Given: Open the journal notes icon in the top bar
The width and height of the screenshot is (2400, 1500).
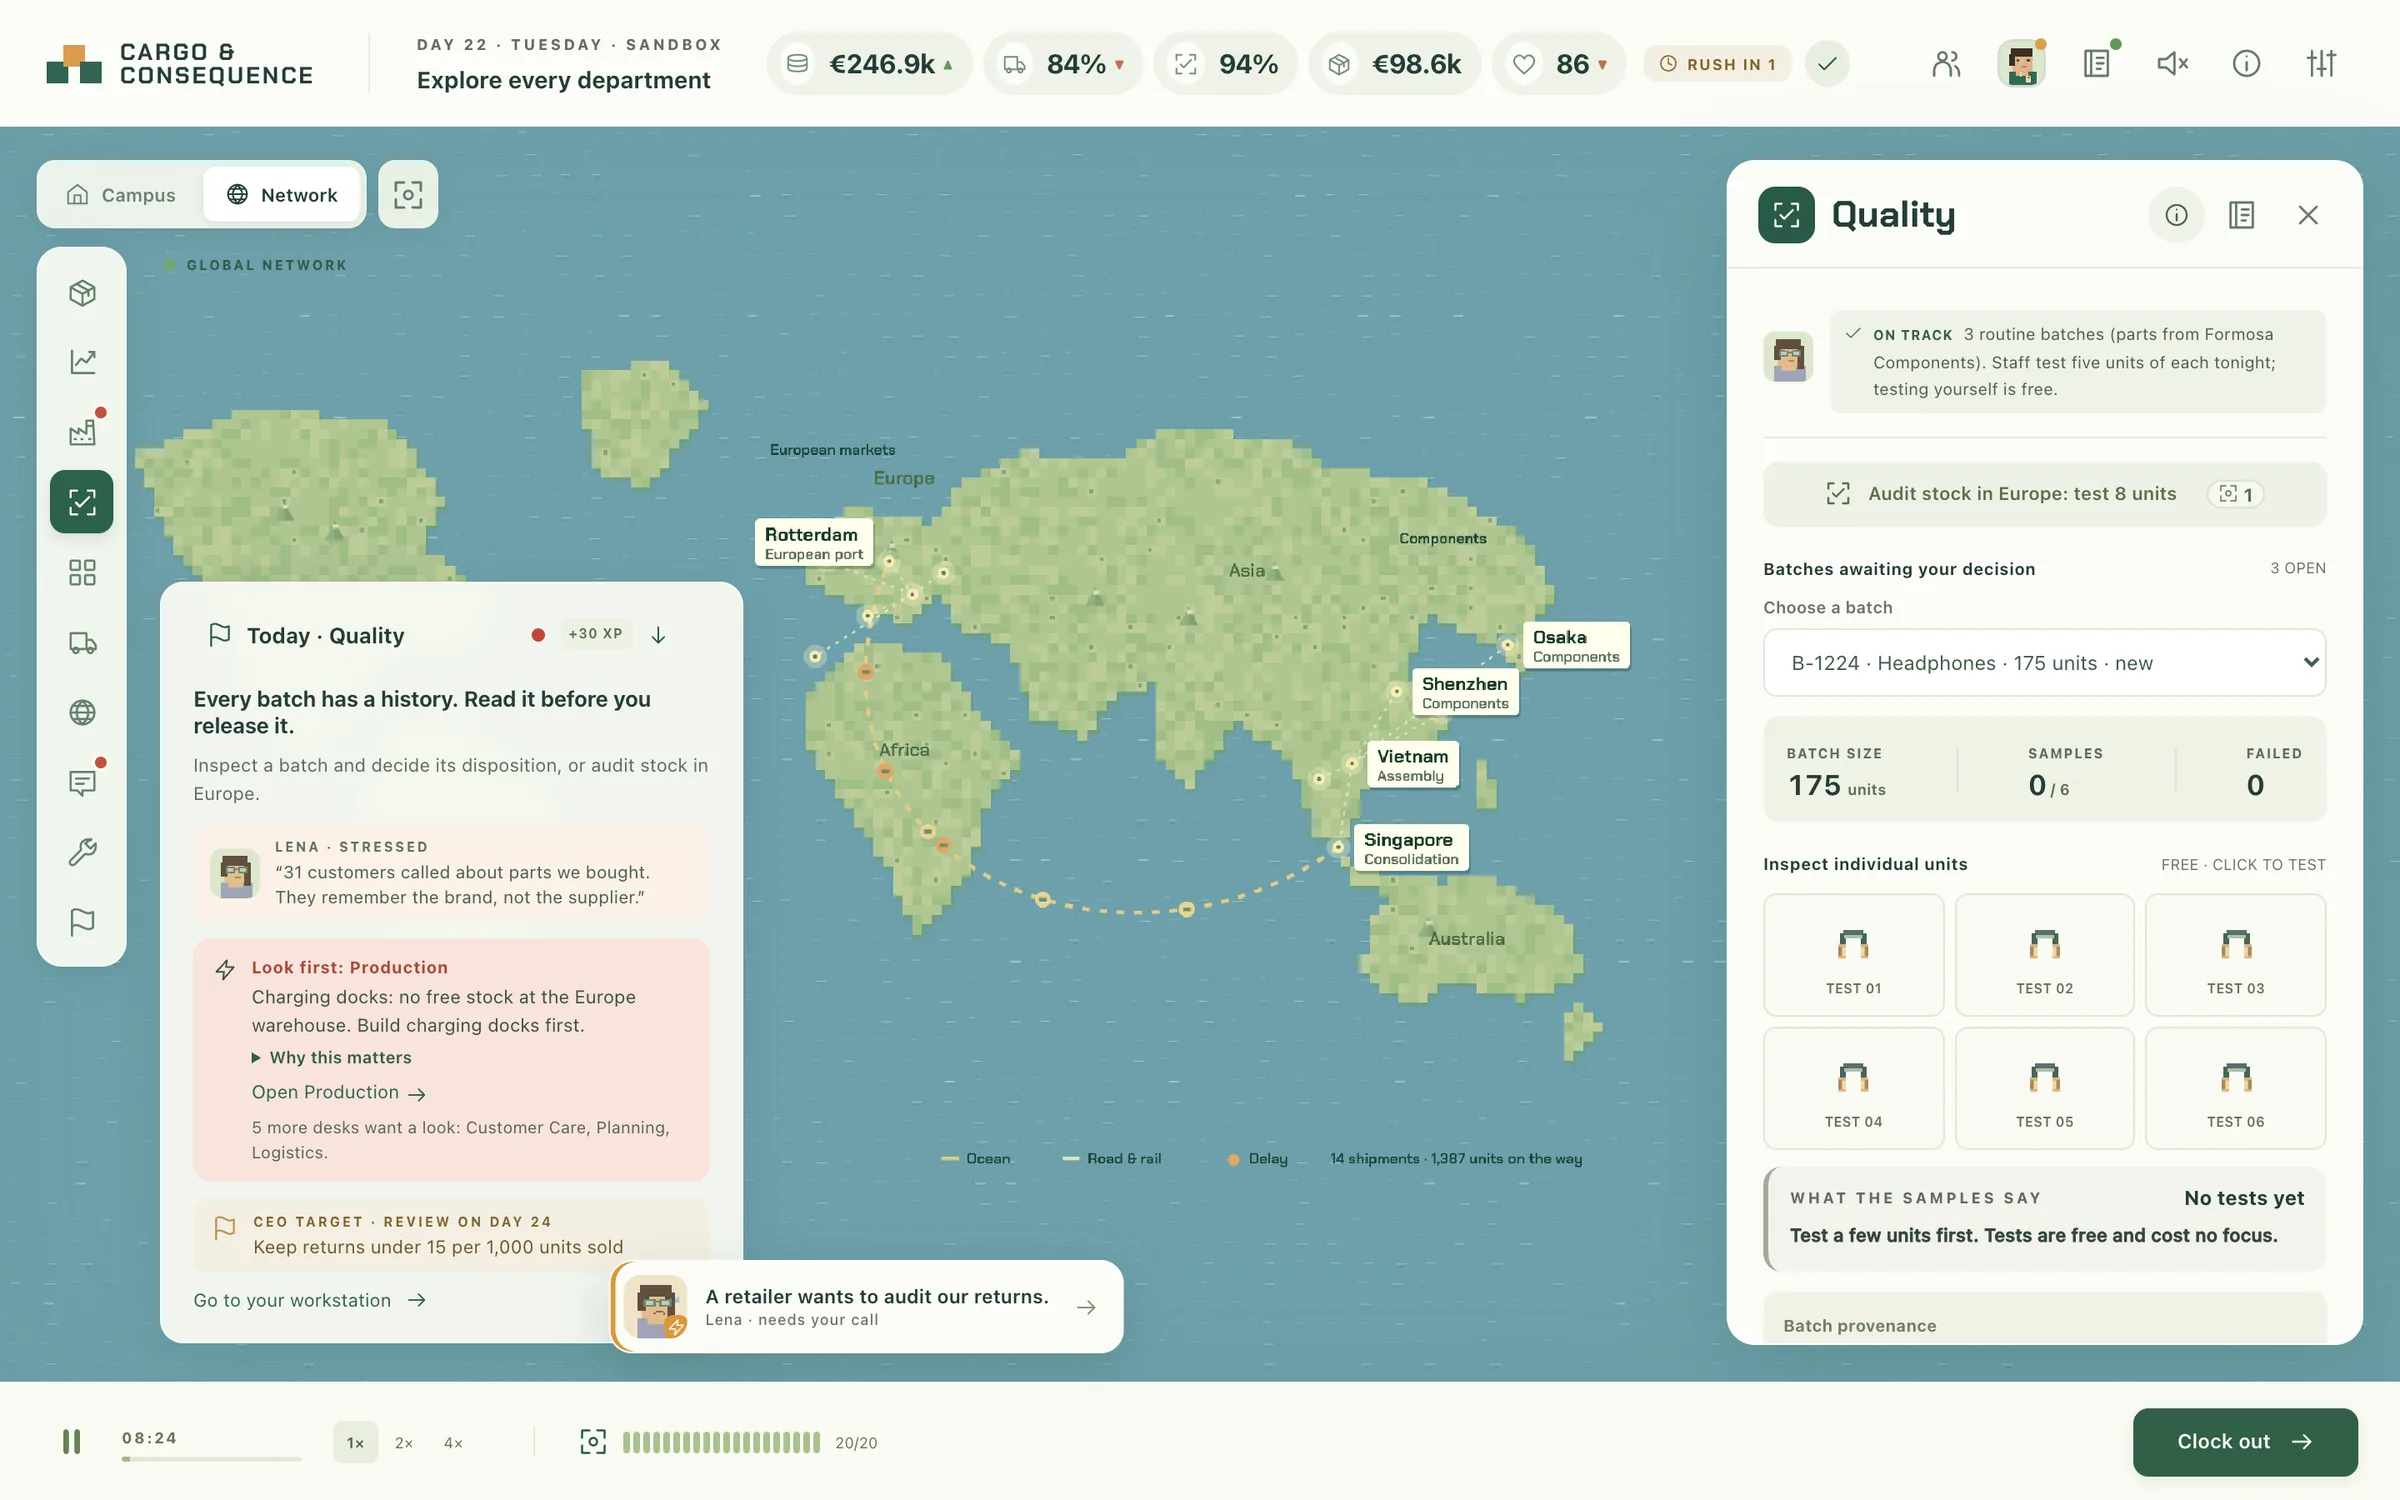Looking at the screenshot, I should pyautogui.click(x=2097, y=64).
